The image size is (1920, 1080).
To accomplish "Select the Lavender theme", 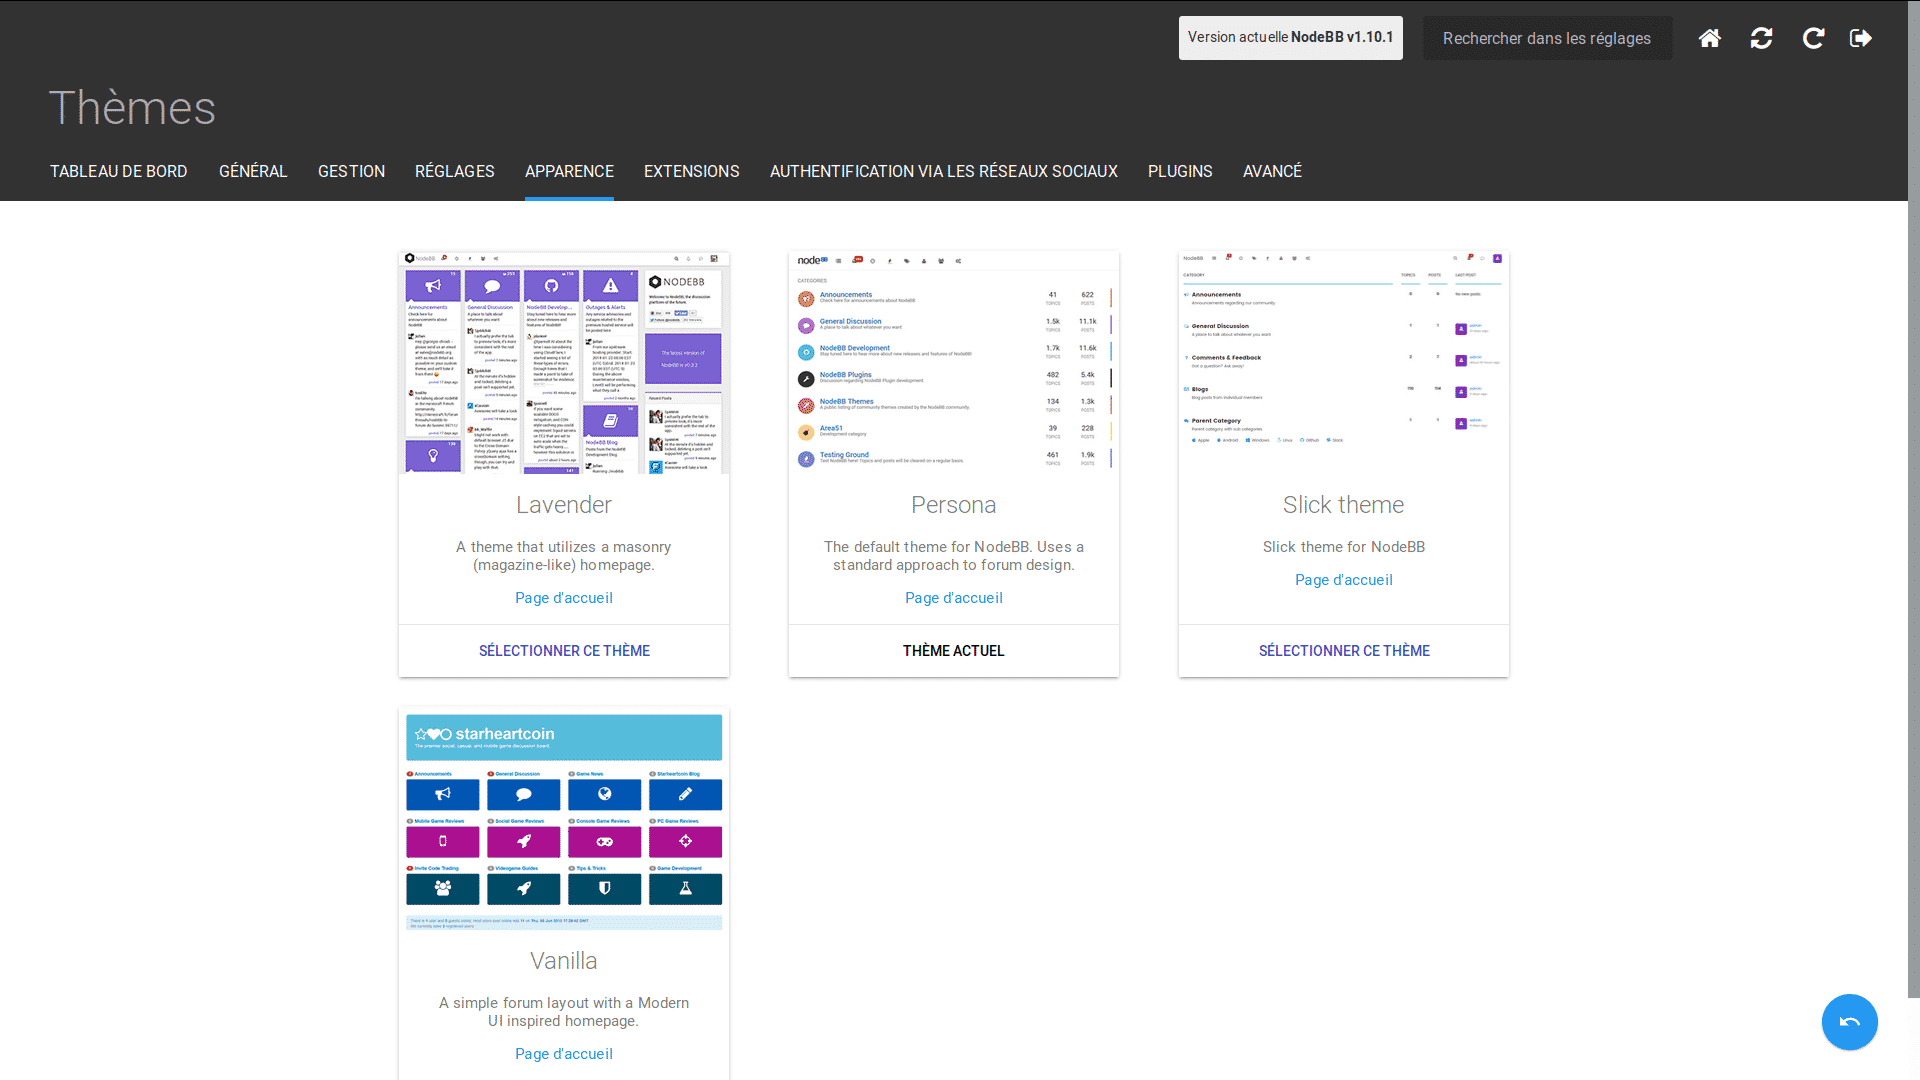I will [x=564, y=651].
